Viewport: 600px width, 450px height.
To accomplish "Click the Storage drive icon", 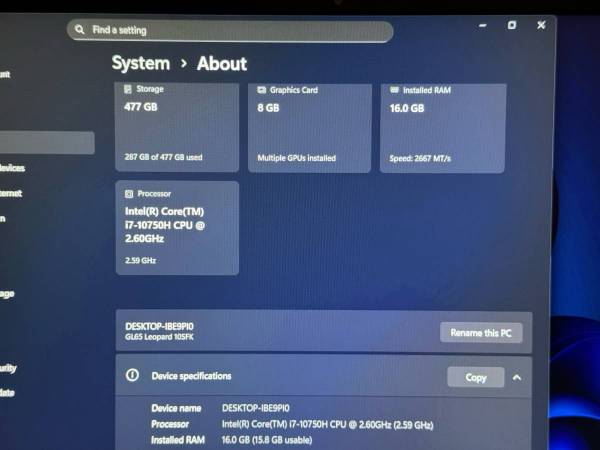I will click(129, 89).
